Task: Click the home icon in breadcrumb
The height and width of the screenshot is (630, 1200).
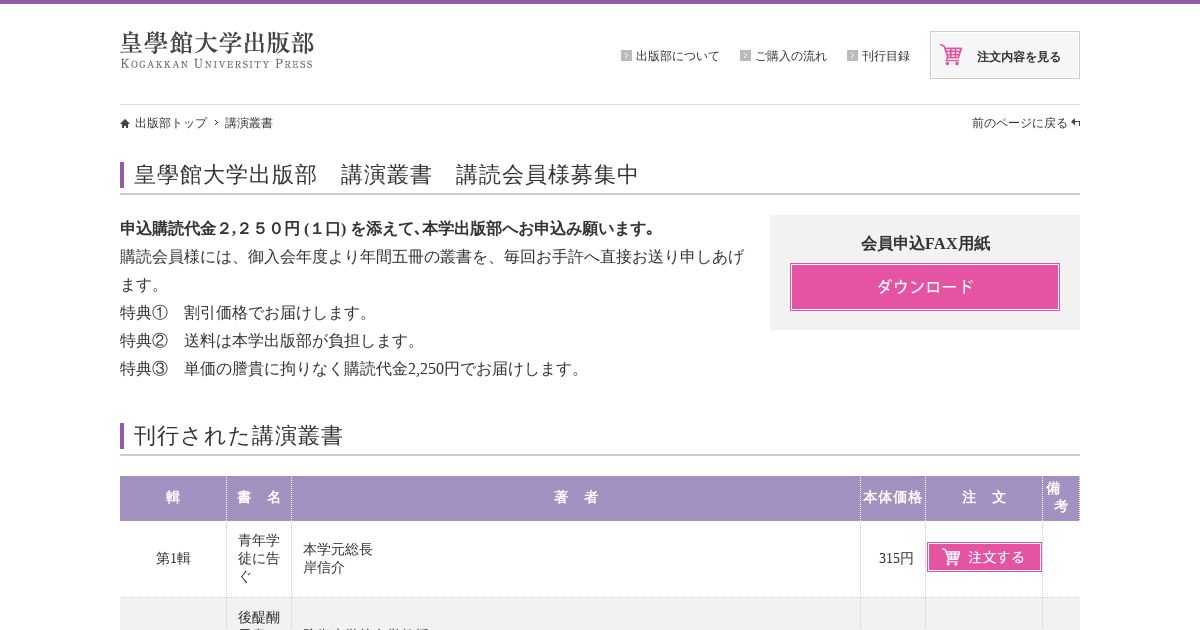Action: pos(125,124)
